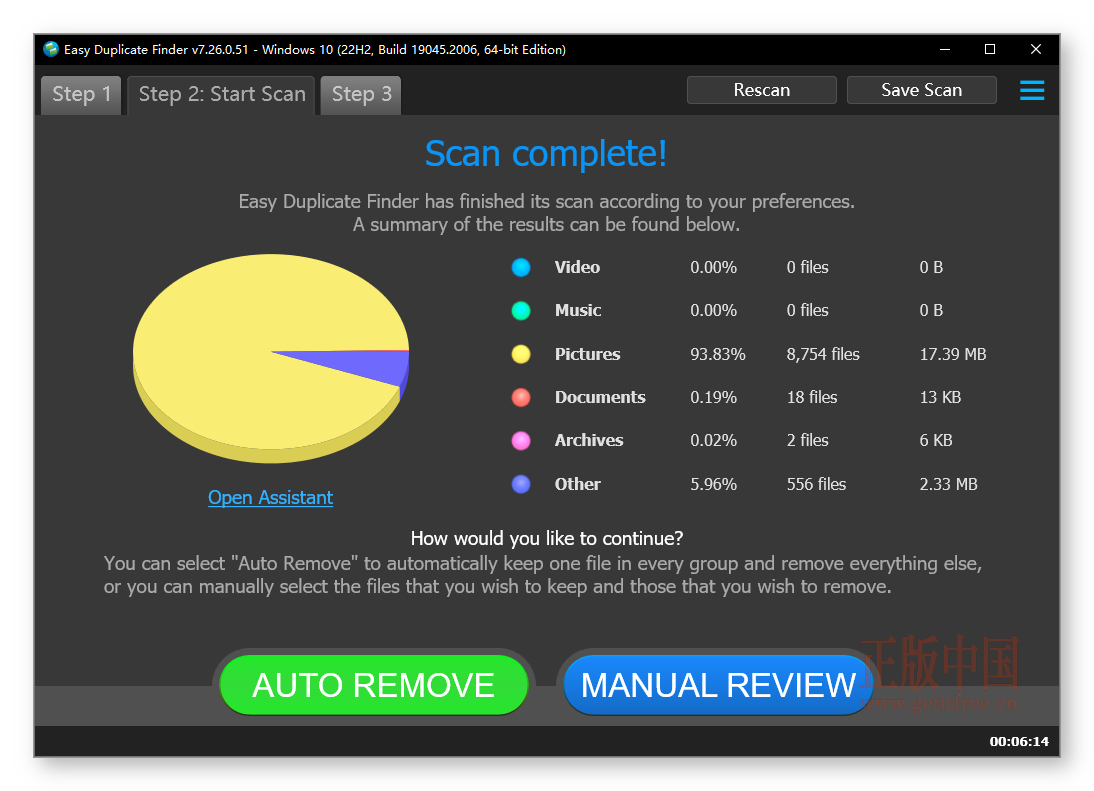Select the Other category label

click(x=578, y=484)
